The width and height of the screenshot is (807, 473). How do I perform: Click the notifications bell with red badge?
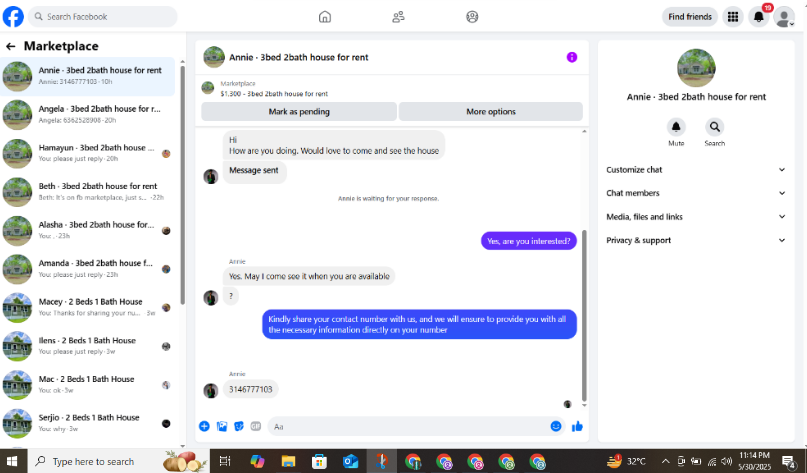pos(759,17)
